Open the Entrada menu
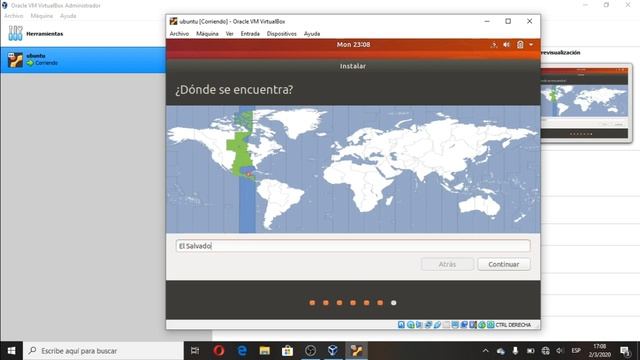Viewport: 640px width, 360px height. (250, 33)
